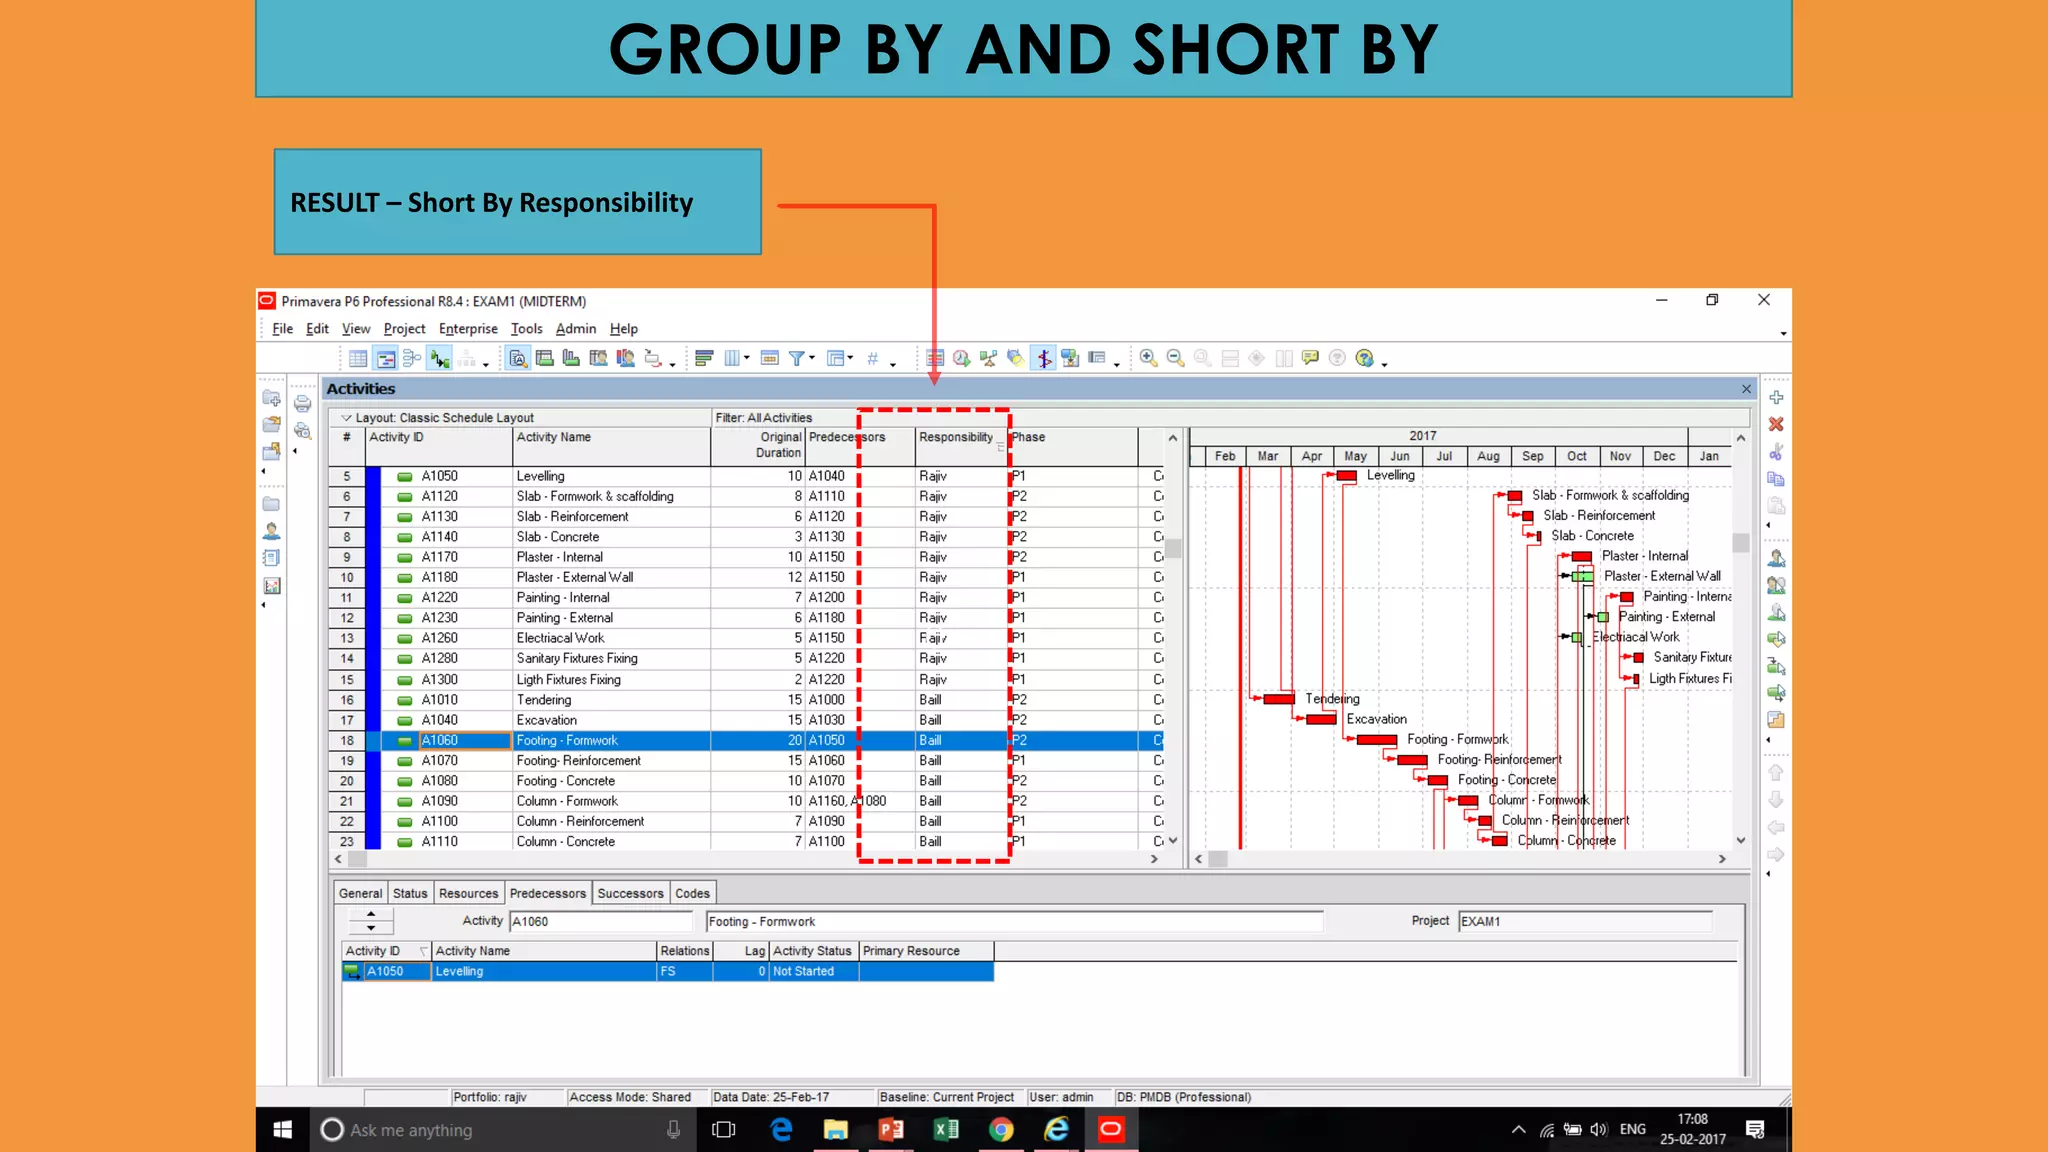Toggle the Activity Table view button
Image resolution: width=2048 pixels, height=1152 pixels.
tap(358, 358)
